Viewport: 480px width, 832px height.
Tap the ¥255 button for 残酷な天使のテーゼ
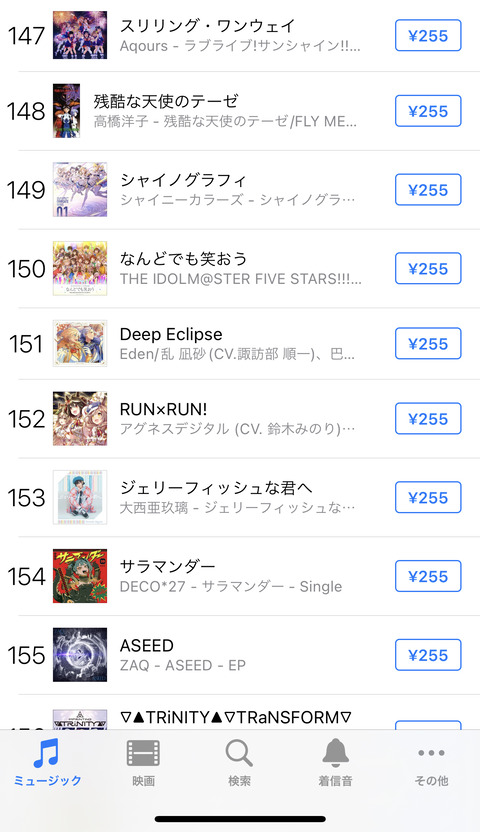tap(428, 111)
